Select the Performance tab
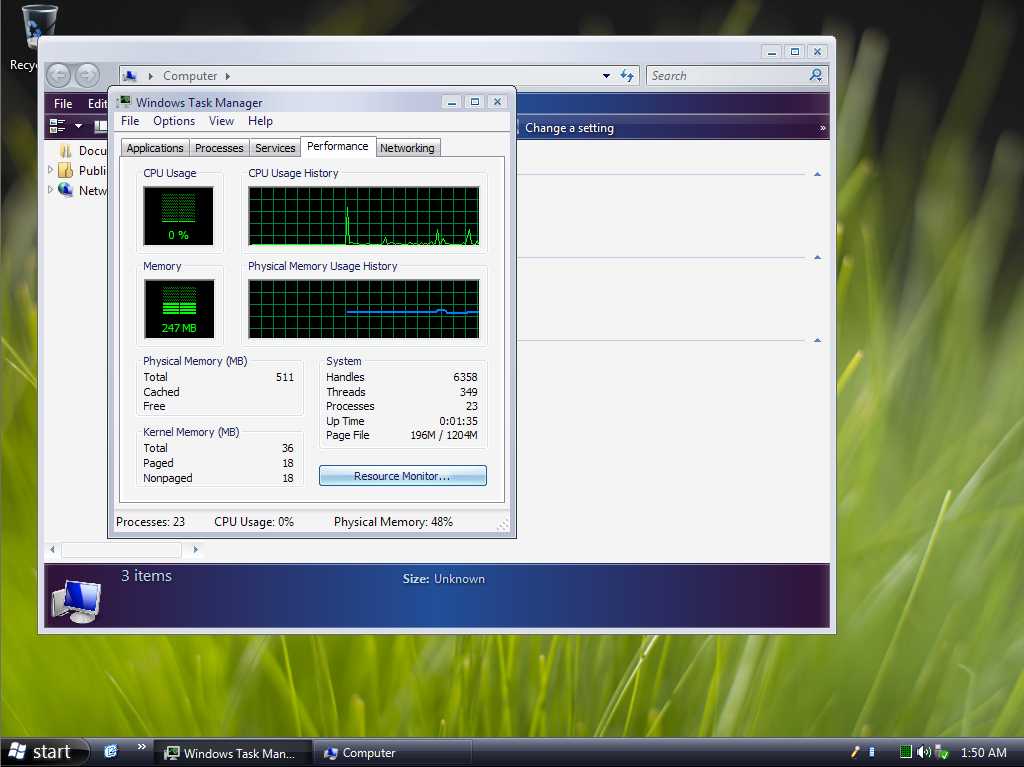This screenshot has height=767, width=1024. [x=338, y=146]
